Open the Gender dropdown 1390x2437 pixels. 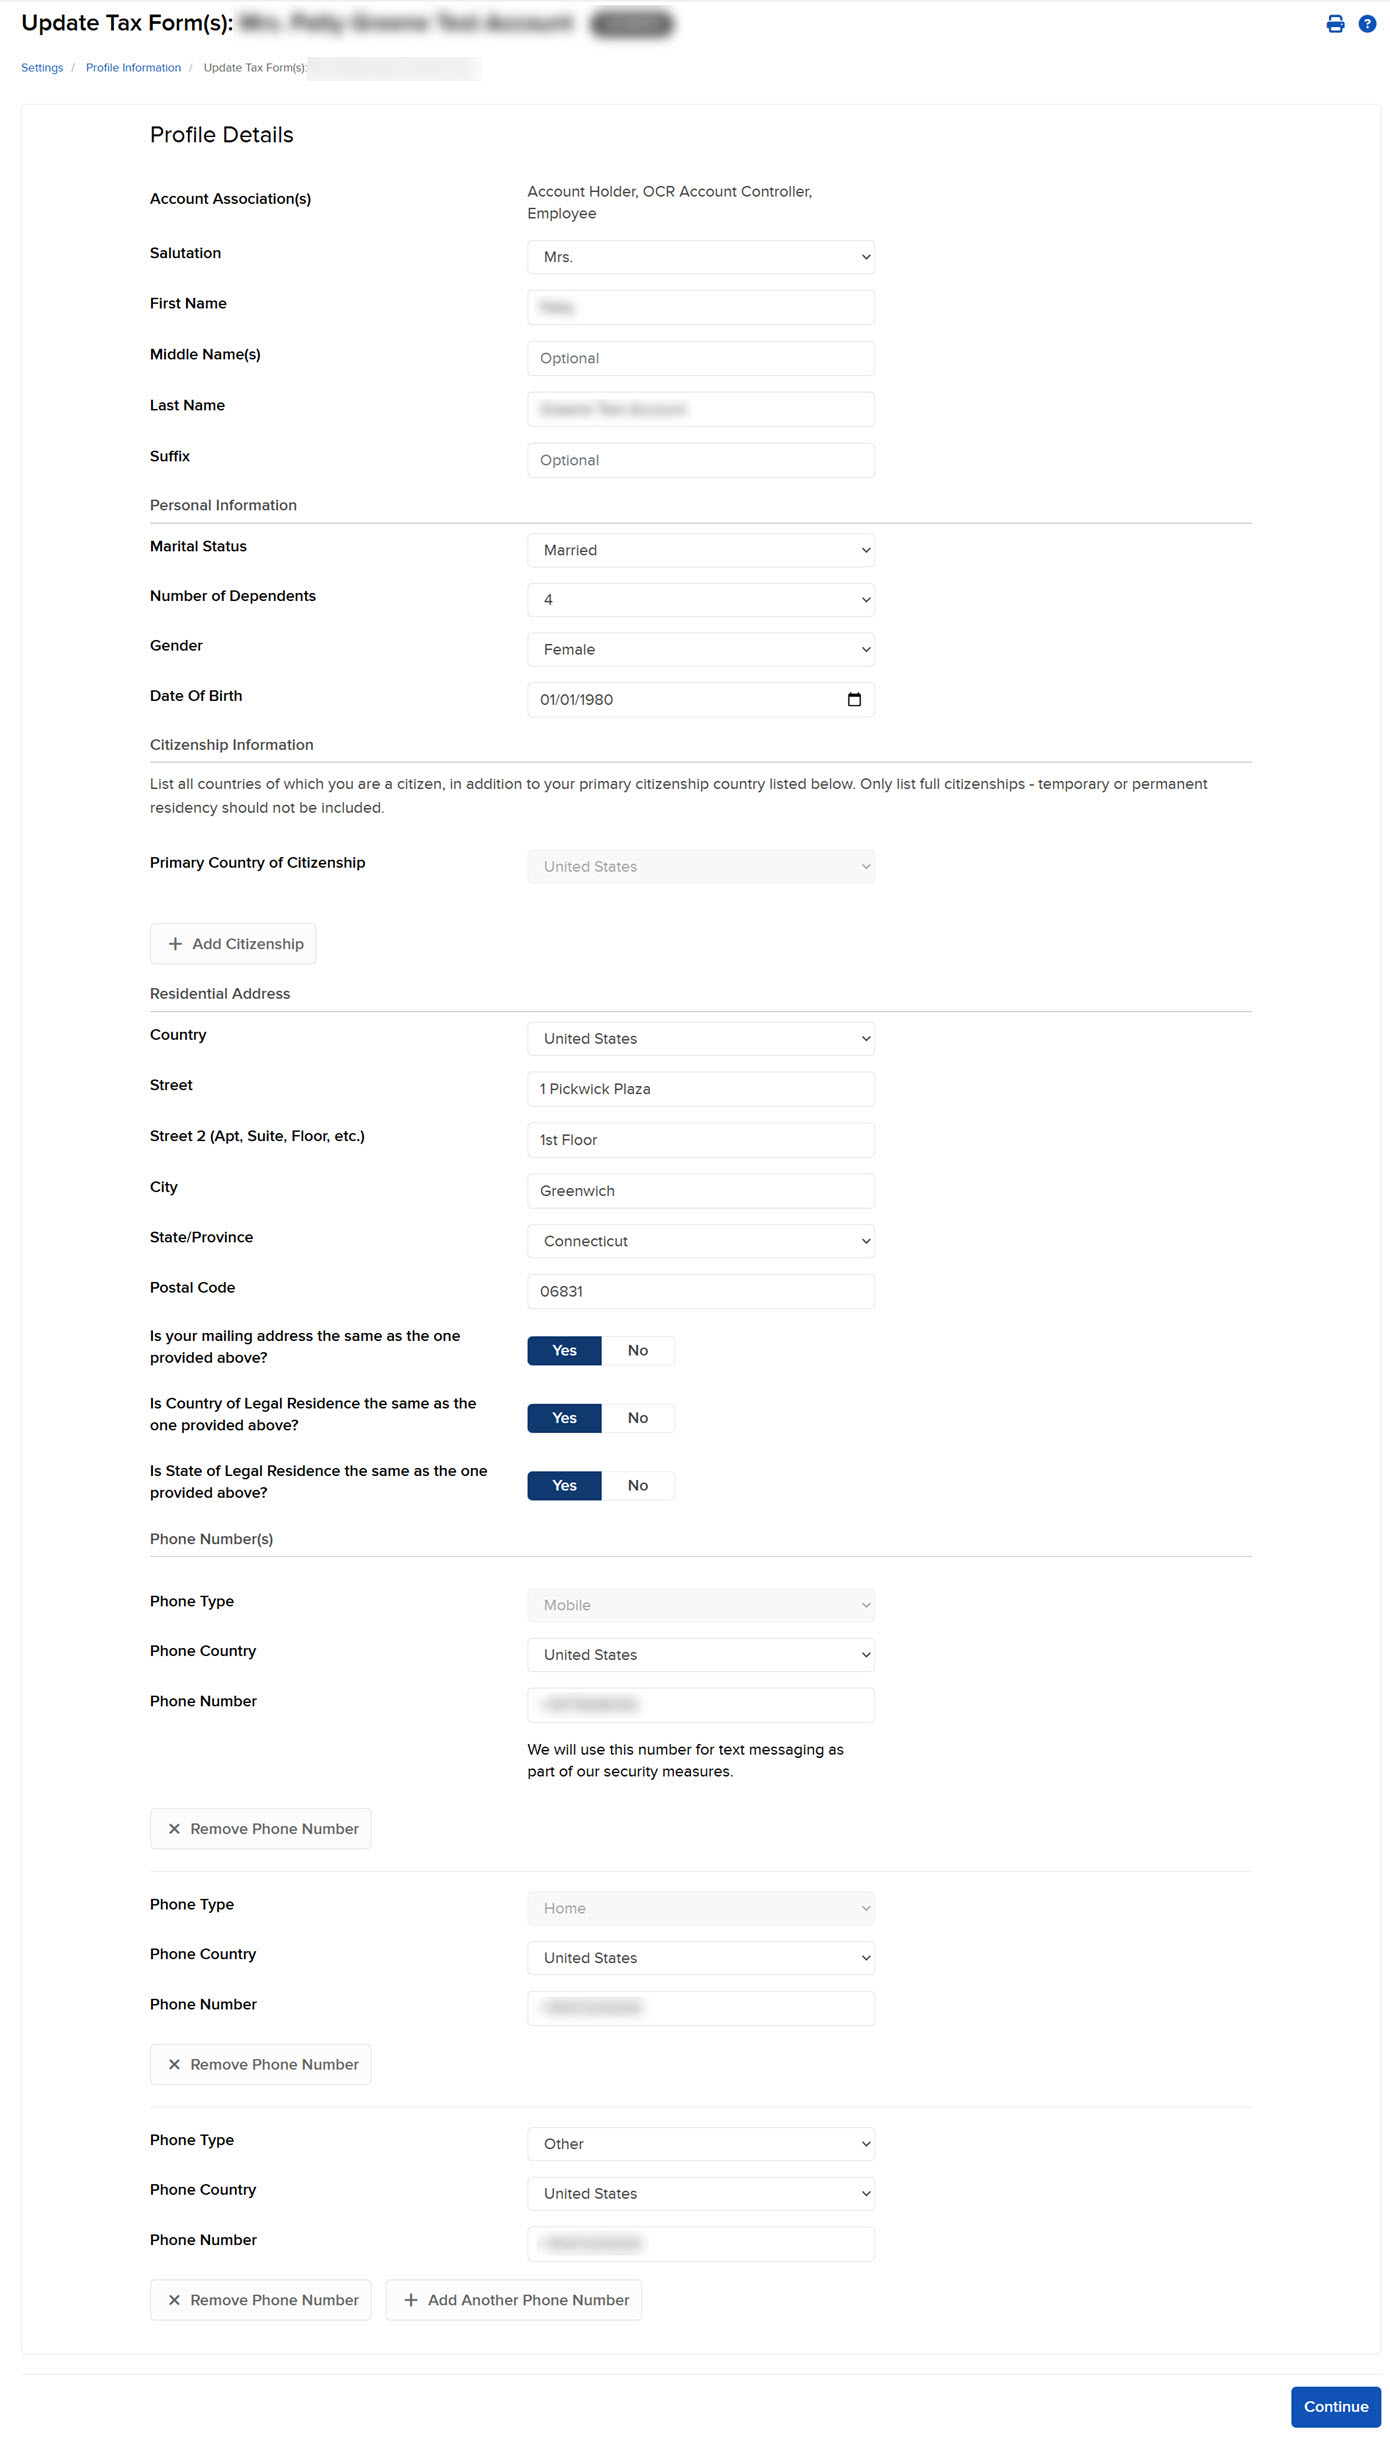point(700,649)
